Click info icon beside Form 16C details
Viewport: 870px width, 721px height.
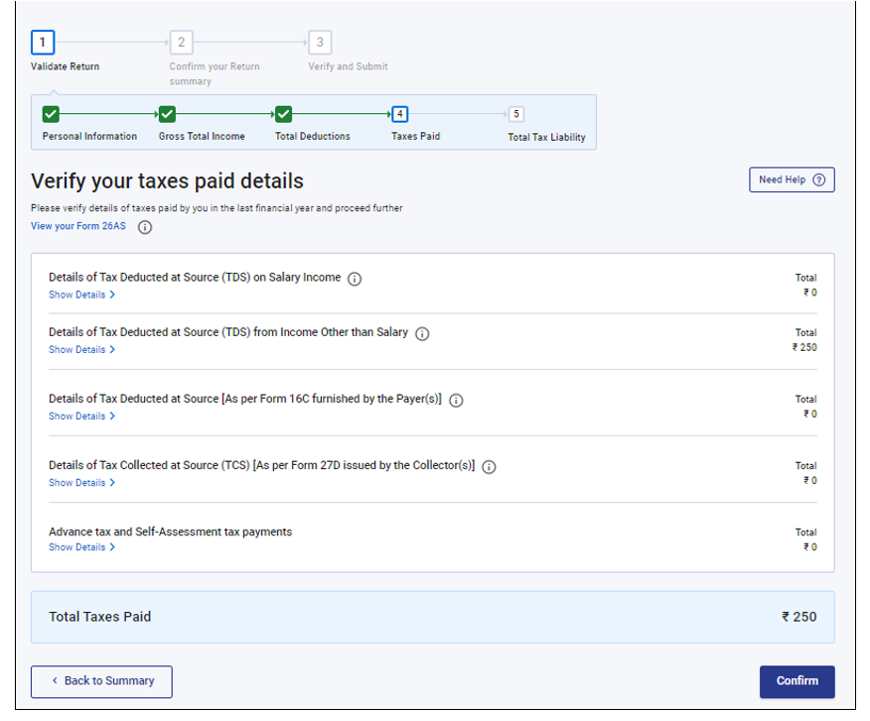click(456, 400)
